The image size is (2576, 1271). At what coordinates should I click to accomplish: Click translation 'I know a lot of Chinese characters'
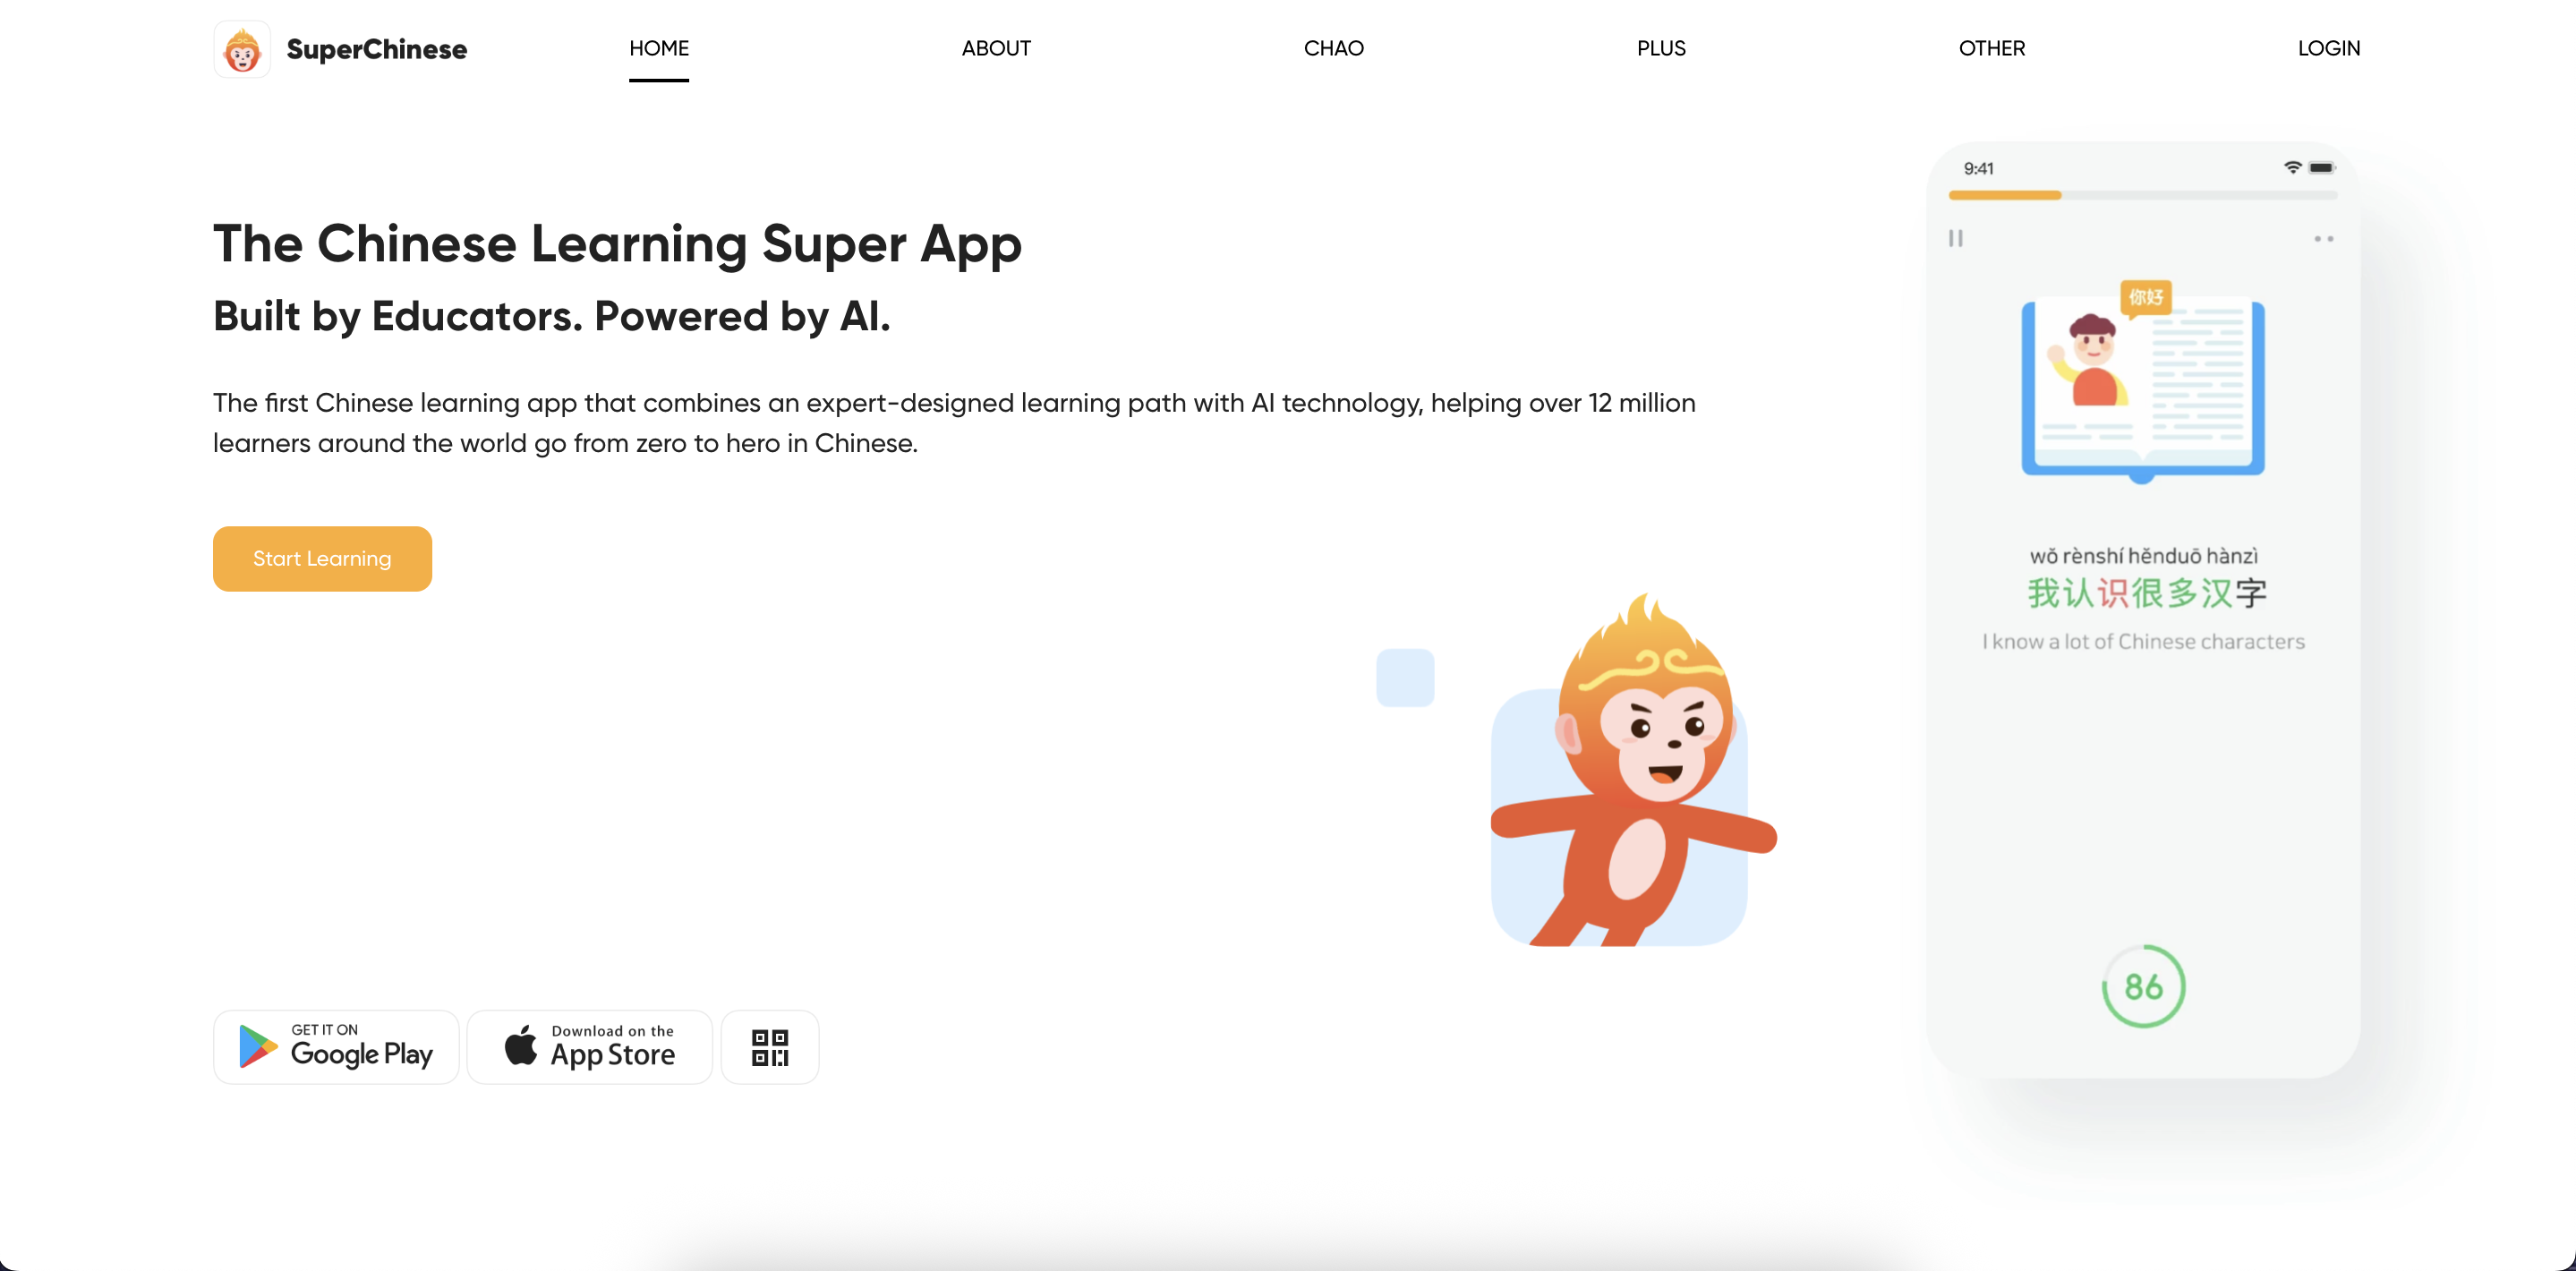point(2143,641)
